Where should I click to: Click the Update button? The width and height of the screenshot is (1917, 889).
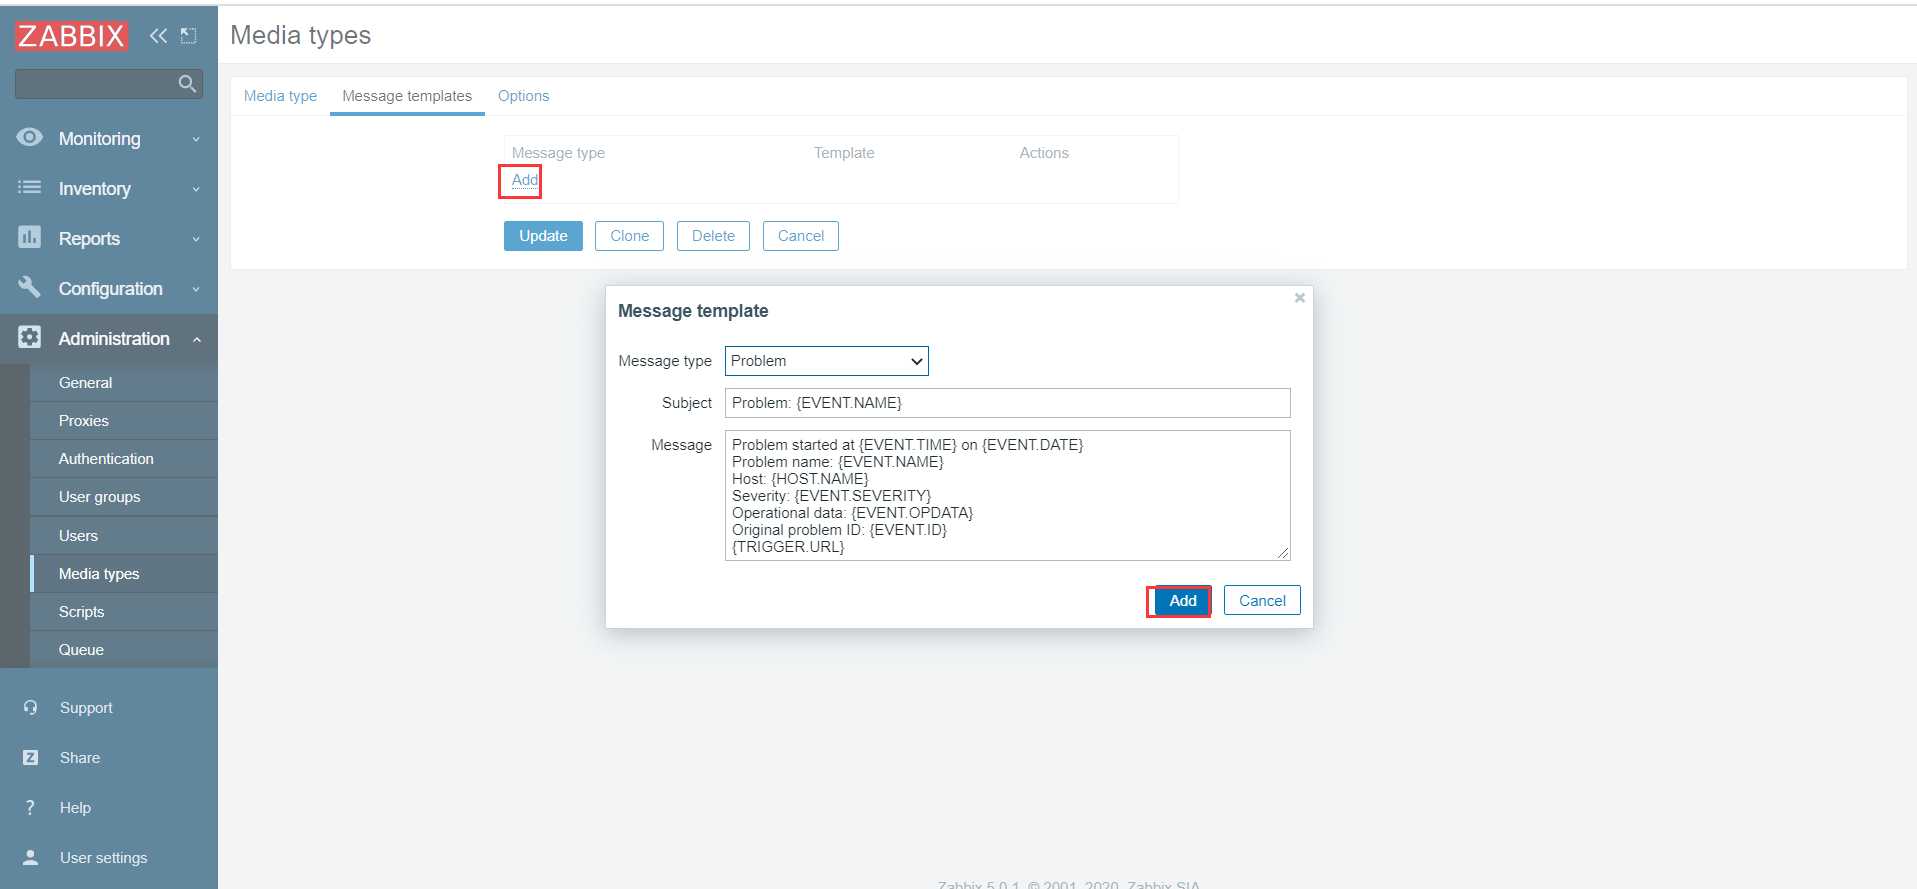543,236
